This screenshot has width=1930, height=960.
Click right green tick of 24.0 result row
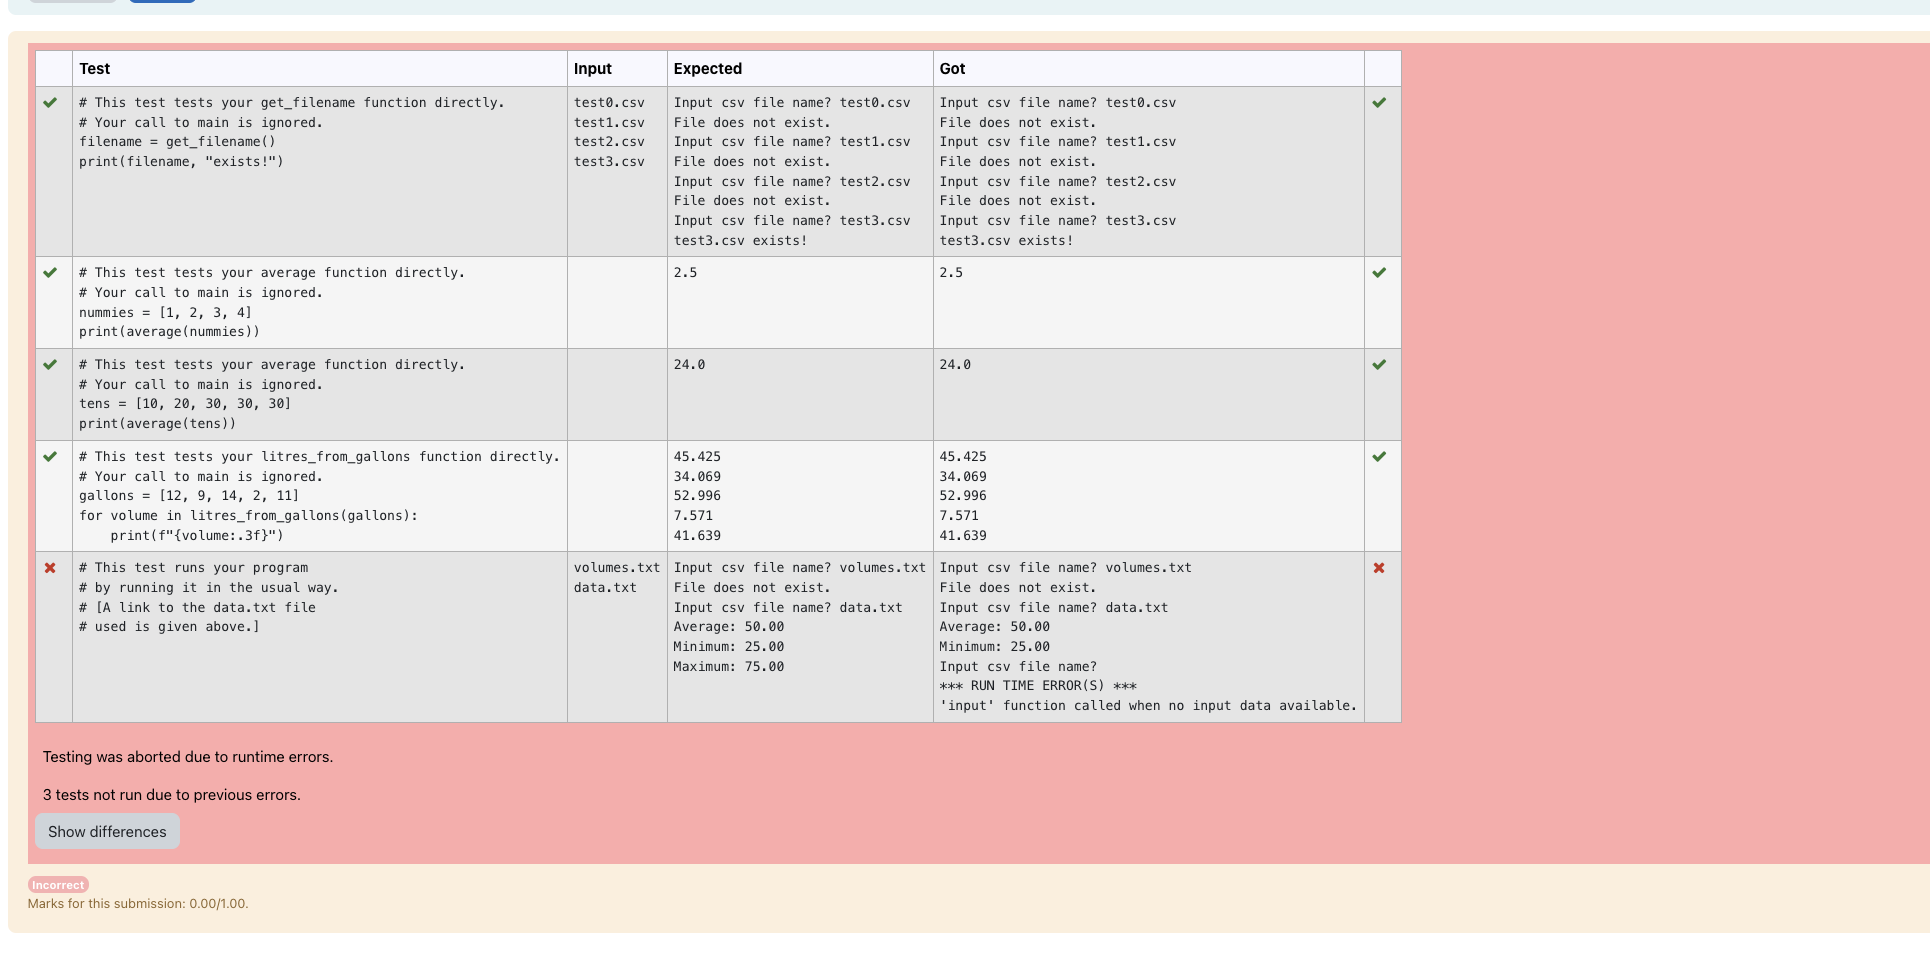point(1379,365)
